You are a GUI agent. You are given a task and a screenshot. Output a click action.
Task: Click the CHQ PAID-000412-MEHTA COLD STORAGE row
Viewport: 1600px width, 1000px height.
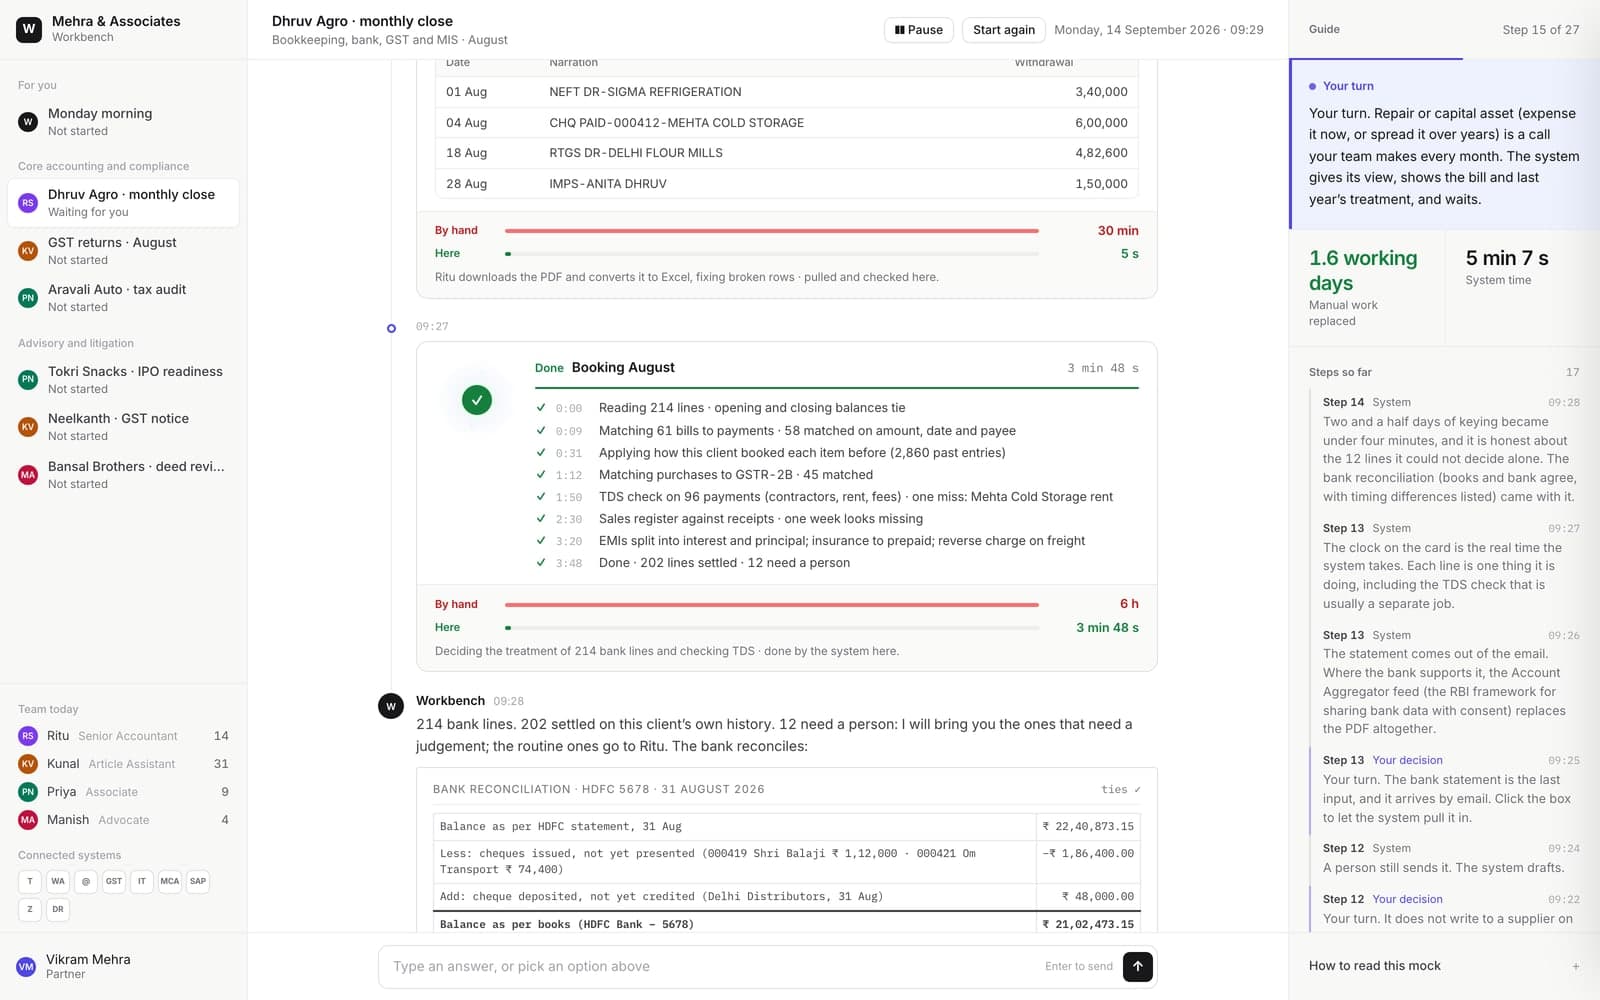point(787,123)
